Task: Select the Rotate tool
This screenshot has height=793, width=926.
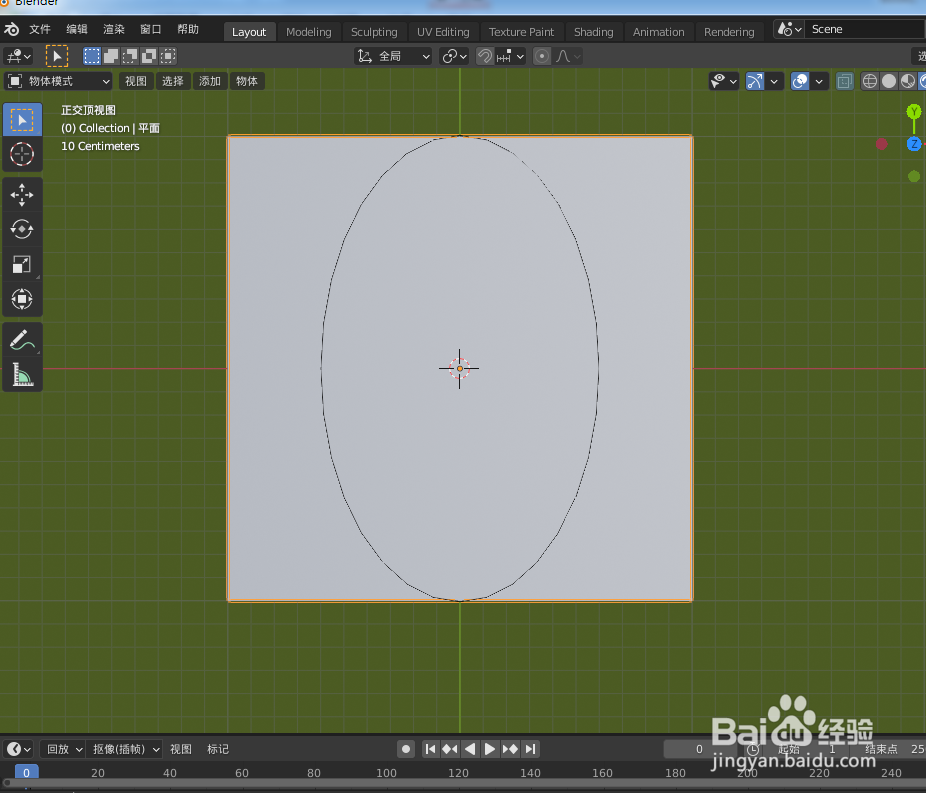Action: click(22, 229)
